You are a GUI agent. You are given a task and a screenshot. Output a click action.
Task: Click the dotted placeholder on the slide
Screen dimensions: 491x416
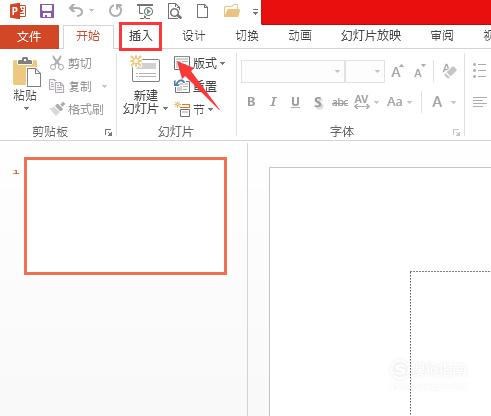pyautogui.click(x=450, y=343)
